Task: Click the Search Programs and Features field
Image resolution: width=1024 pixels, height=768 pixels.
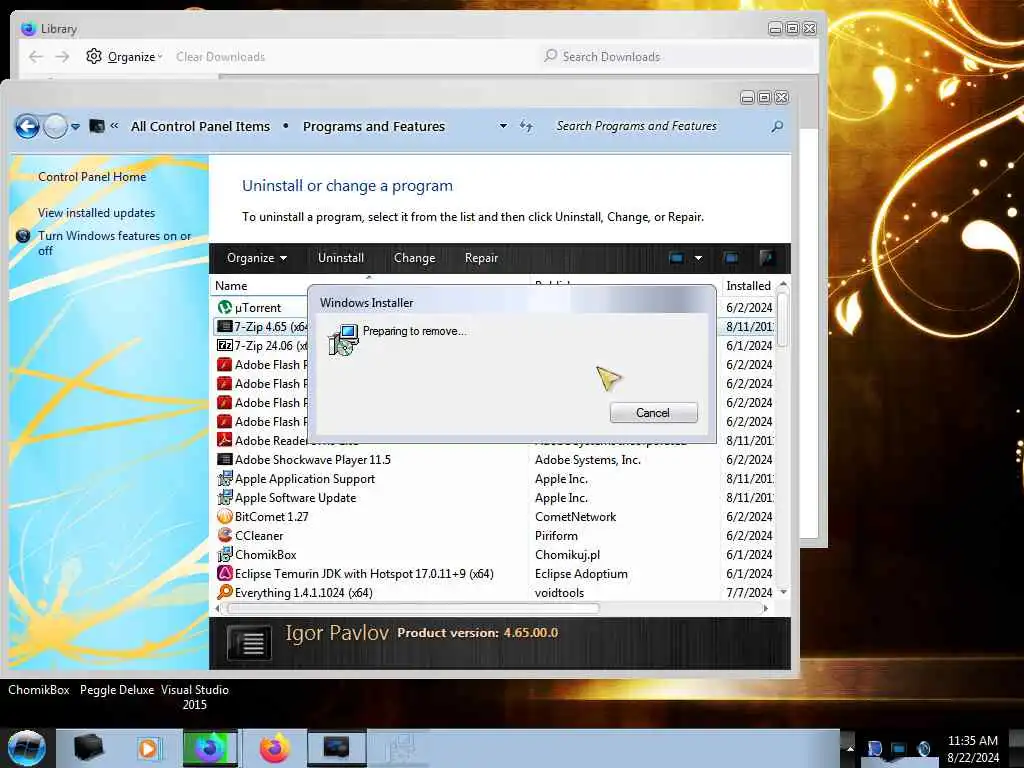Action: [660, 126]
